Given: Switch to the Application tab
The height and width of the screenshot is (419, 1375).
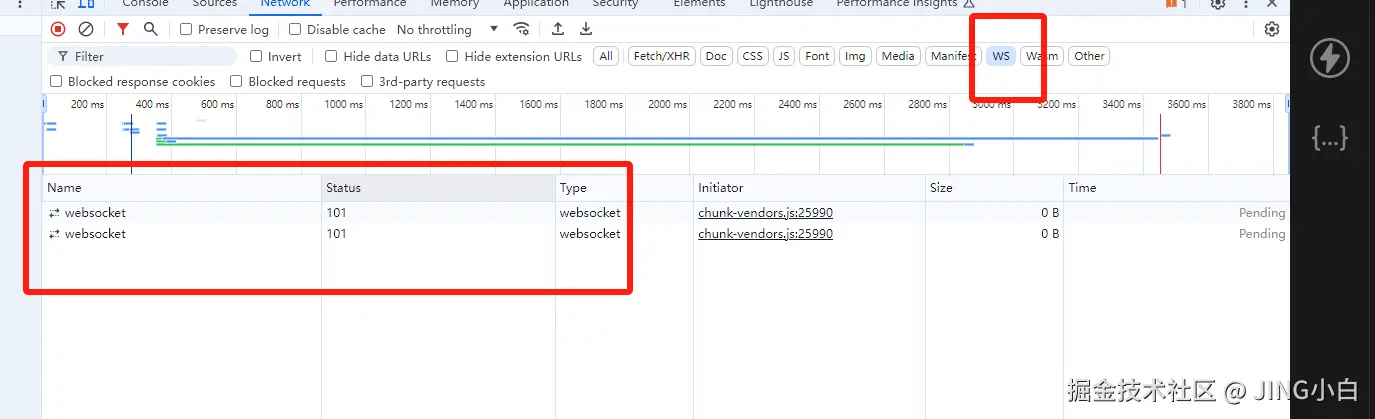Looking at the screenshot, I should 536,4.
